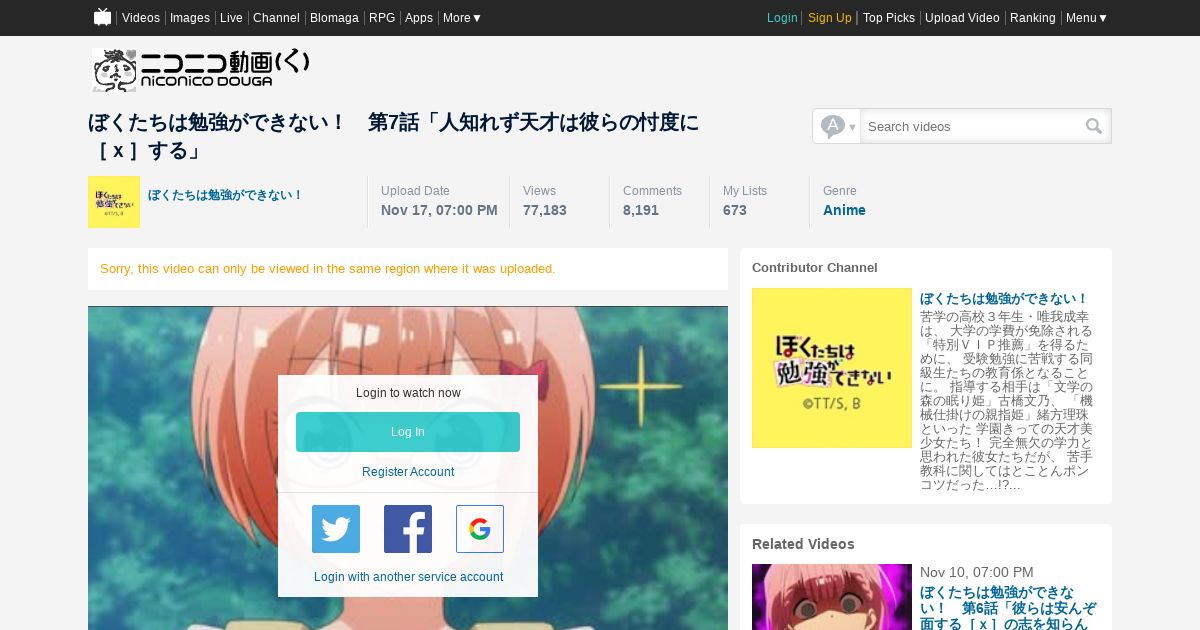Open the Ranking page
The width and height of the screenshot is (1200, 630).
(1033, 18)
